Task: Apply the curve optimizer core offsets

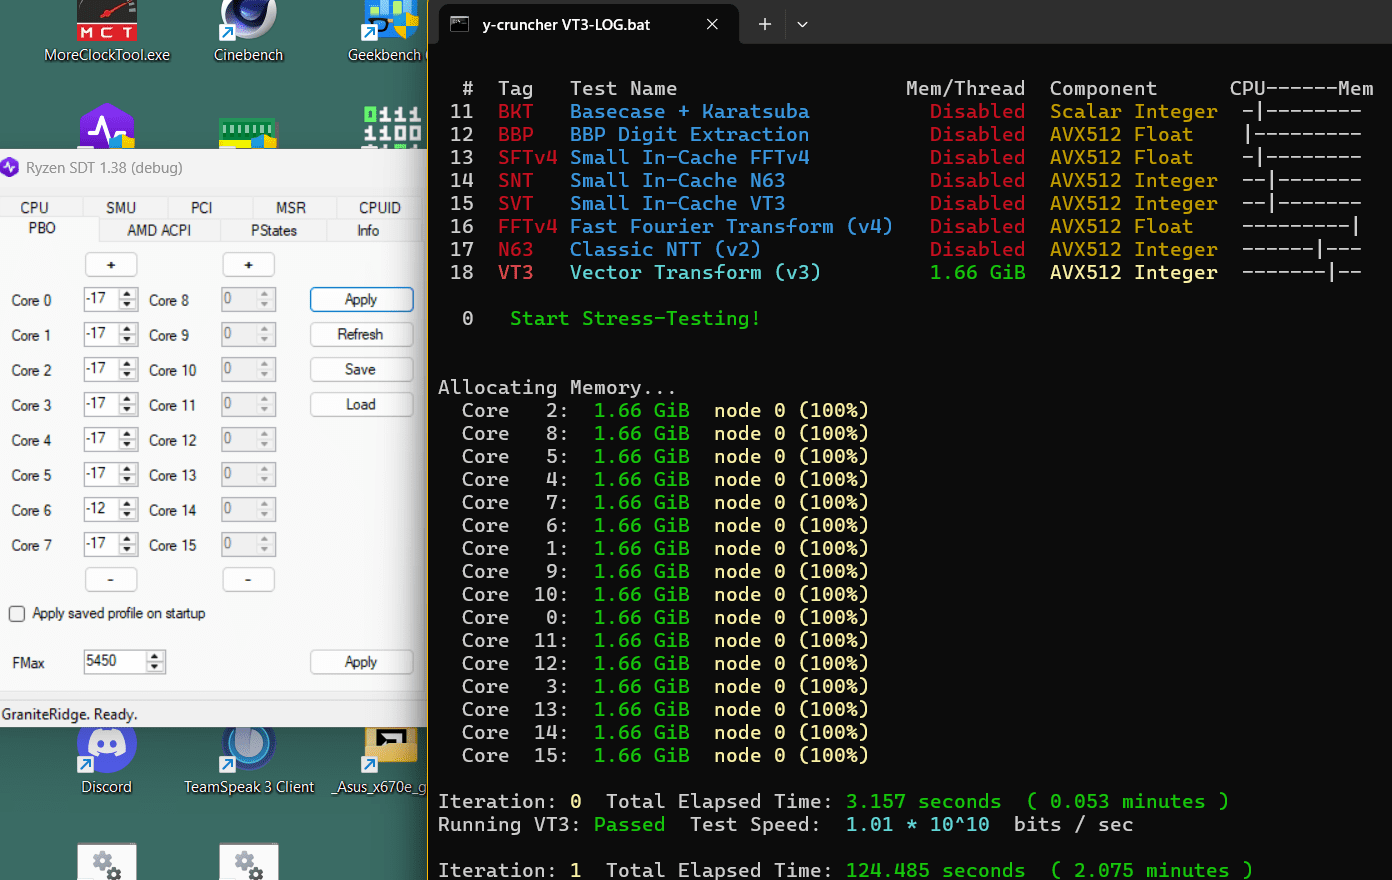Action: (361, 299)
